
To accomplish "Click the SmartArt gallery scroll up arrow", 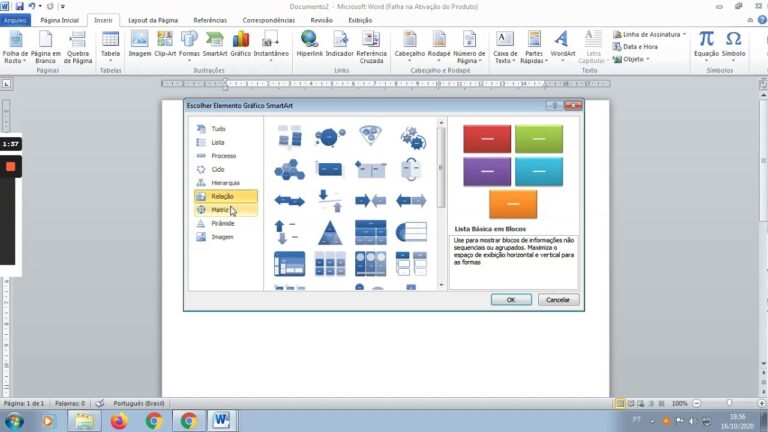I will 441,122.
